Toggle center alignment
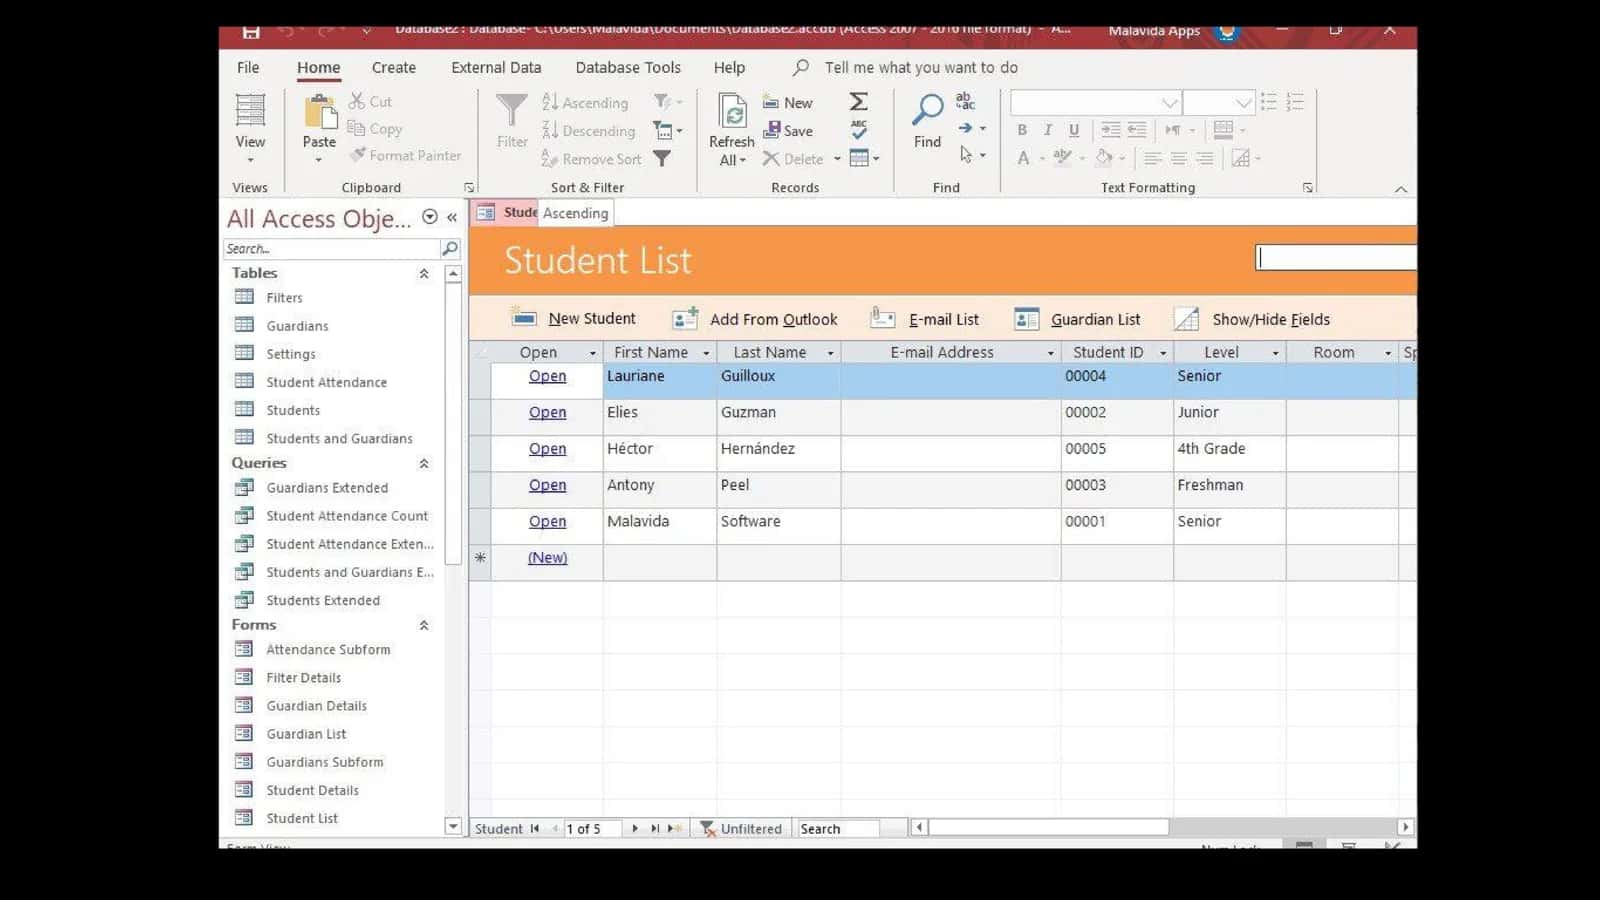 tap(1179, 158)
